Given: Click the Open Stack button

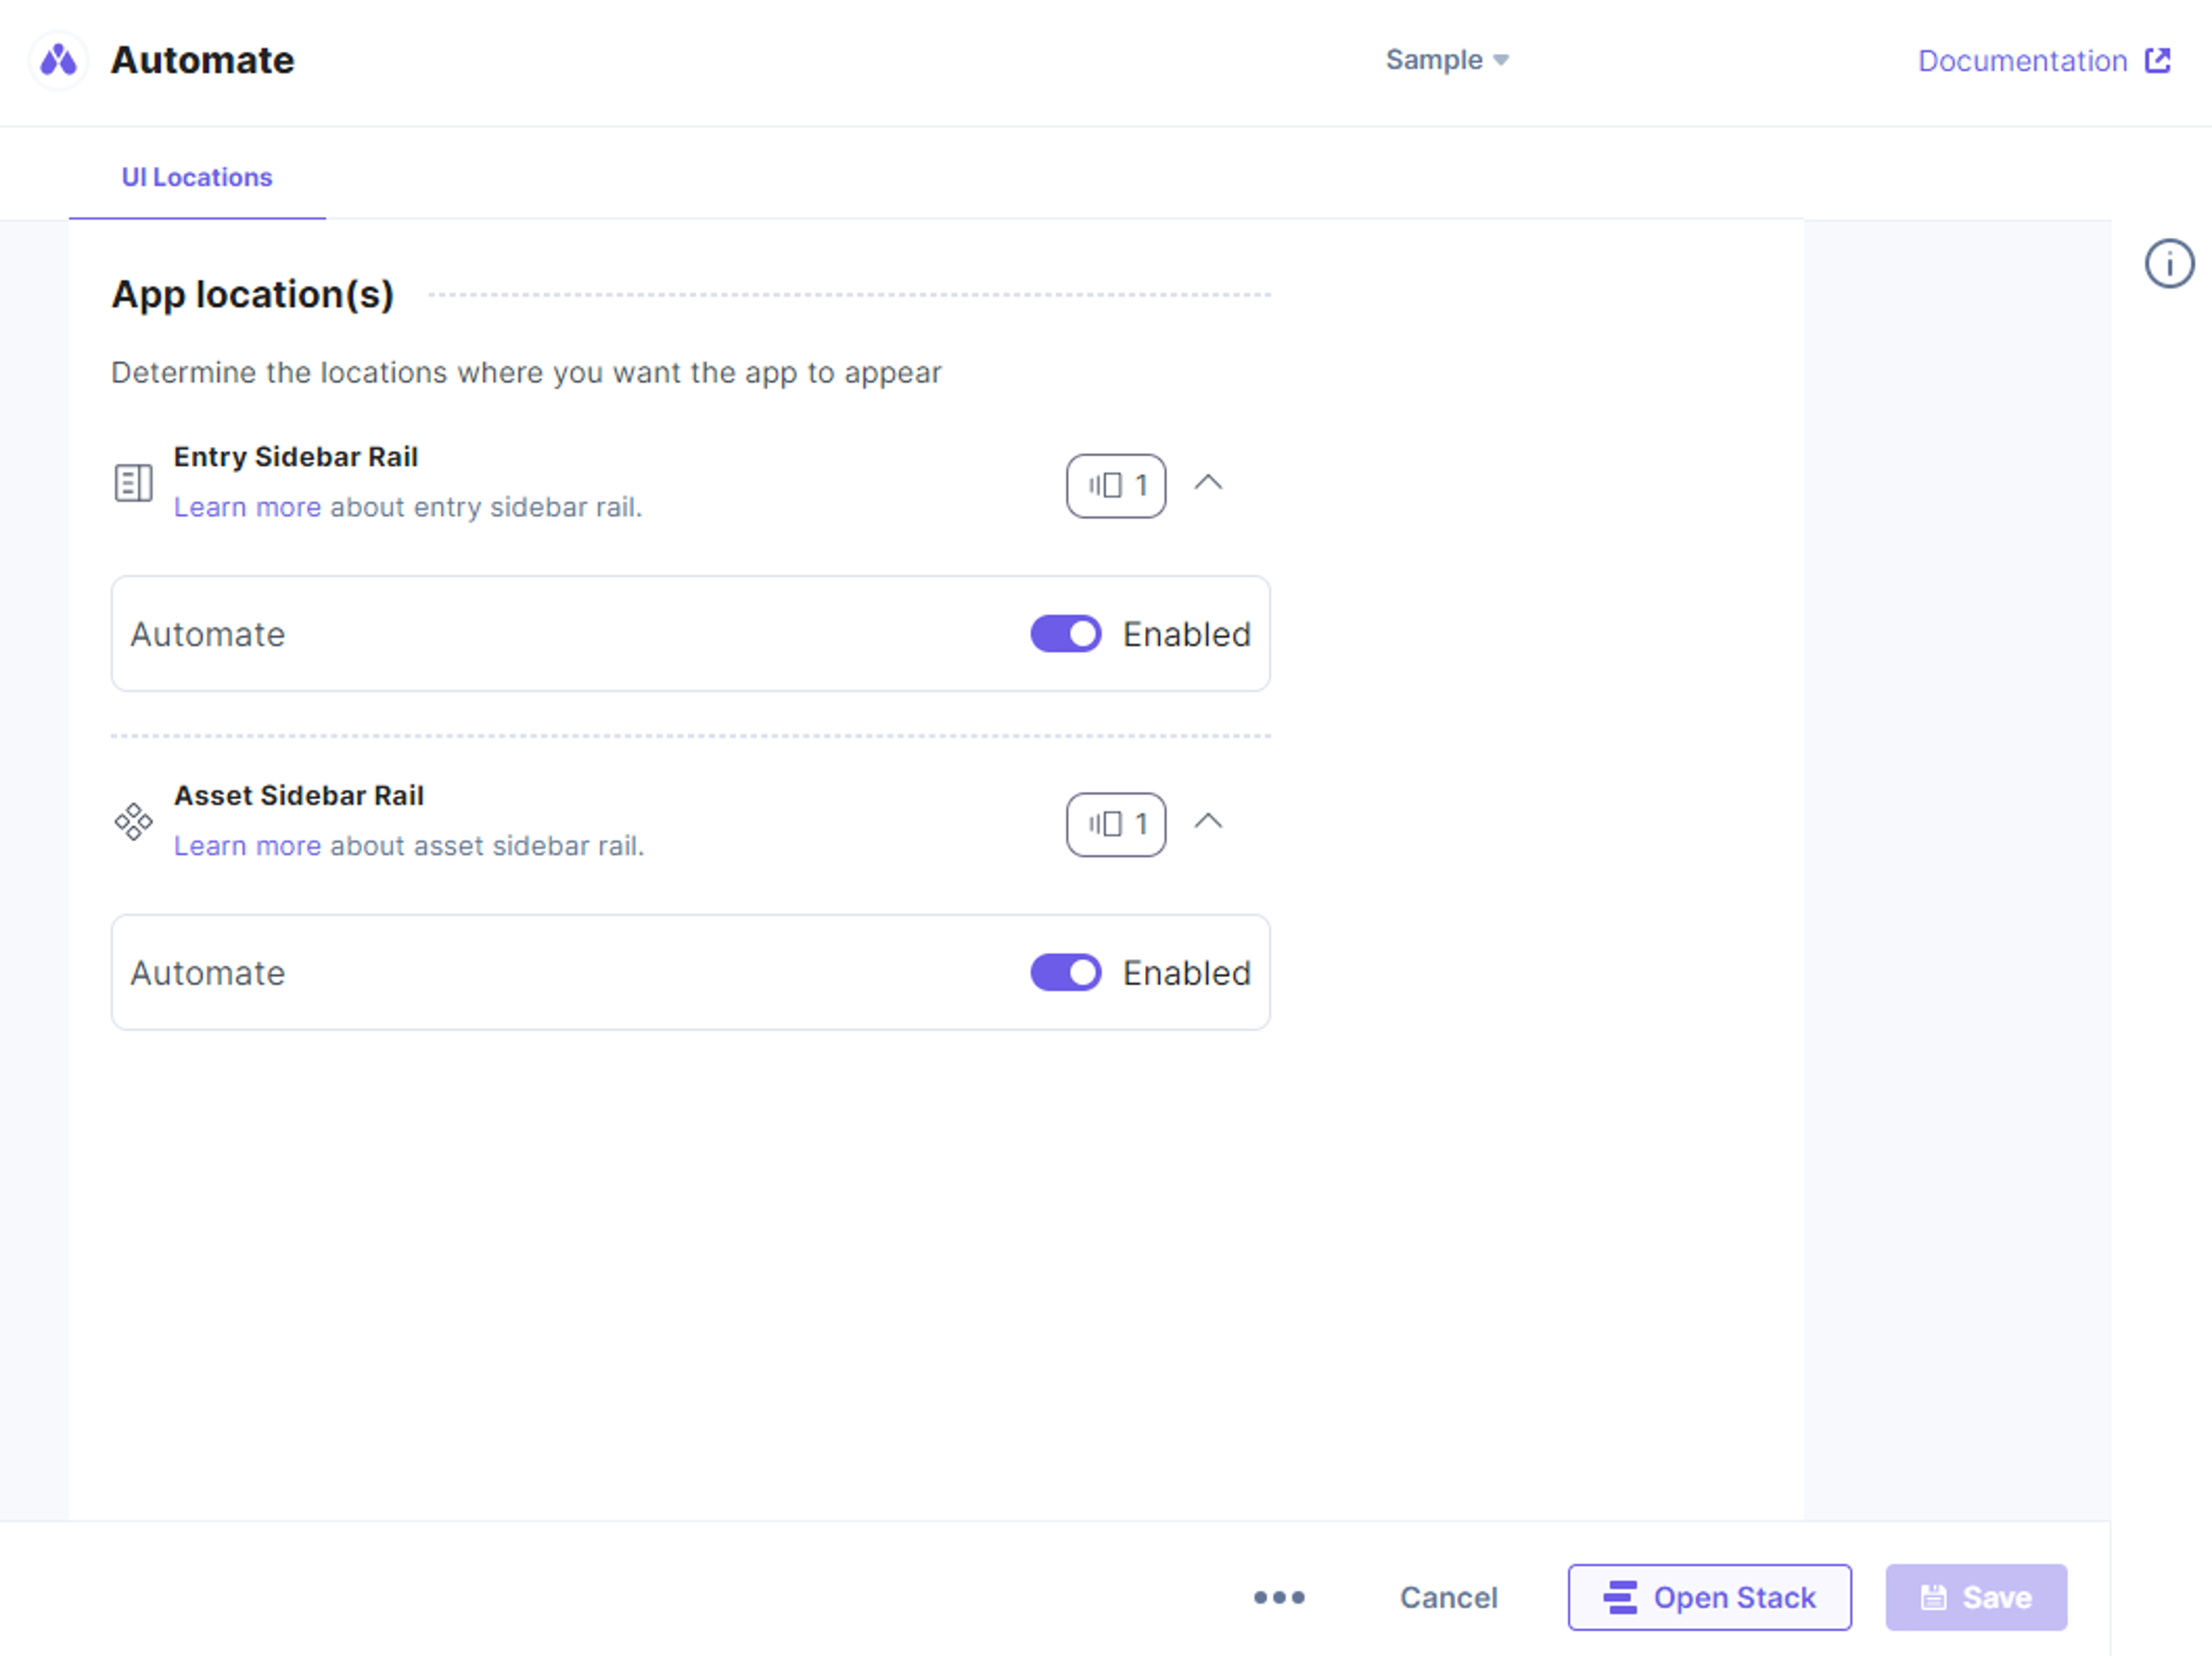Looking at the screenshot, I should click(1709, 1598).
